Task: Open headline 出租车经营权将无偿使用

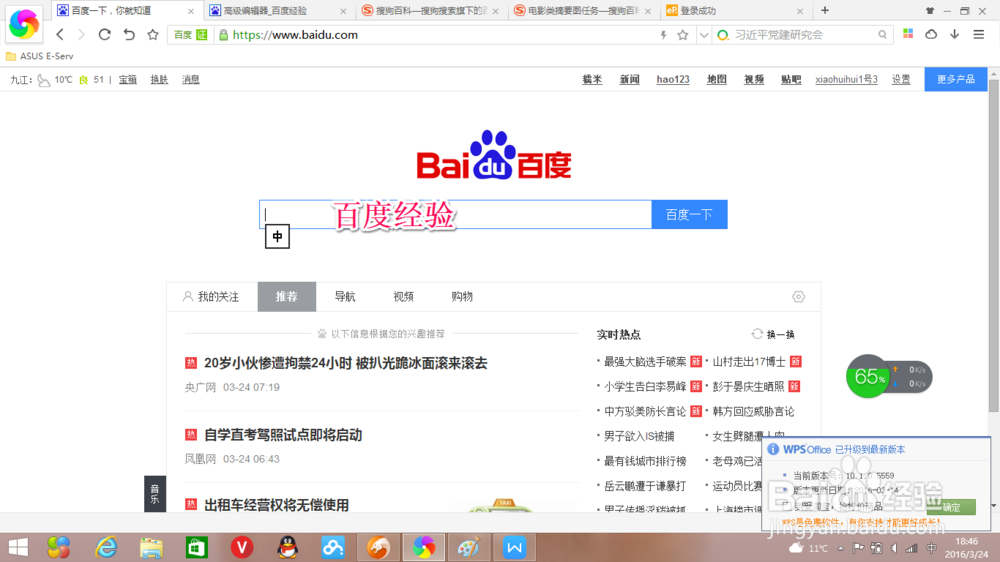Action: point(276,505)
